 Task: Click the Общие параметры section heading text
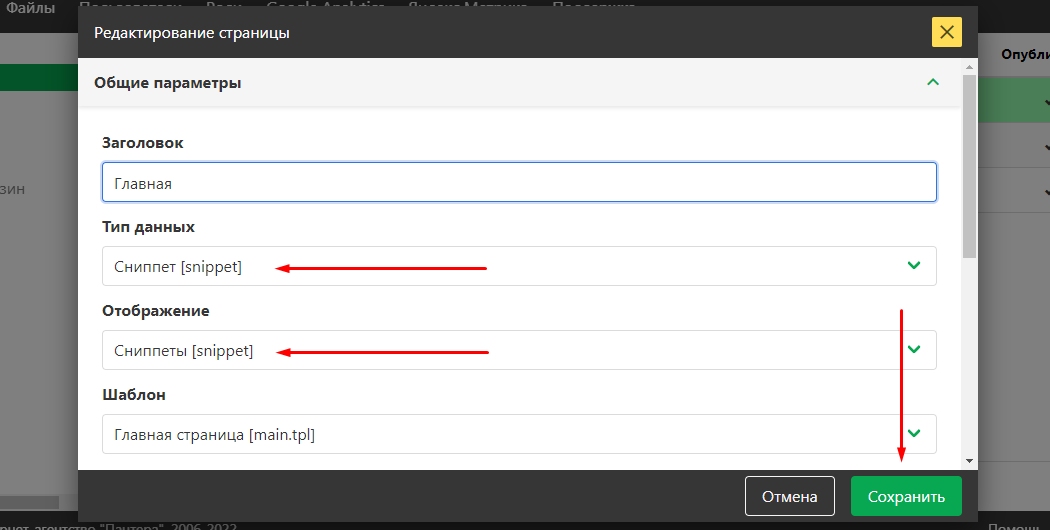tap(167, 83)
